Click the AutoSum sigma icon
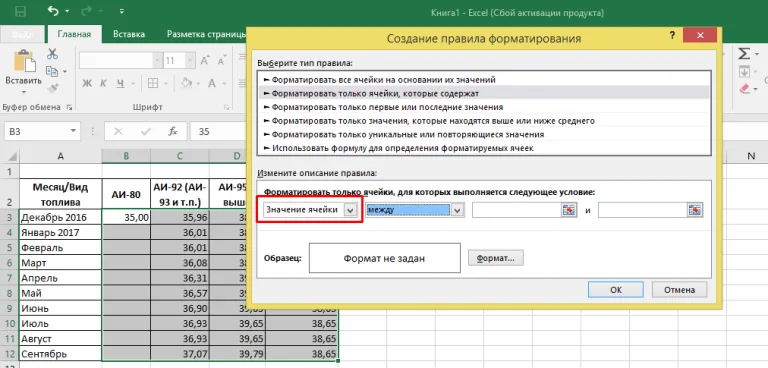The width and height of the screenshot is (768, 368). tap(744, 53)
